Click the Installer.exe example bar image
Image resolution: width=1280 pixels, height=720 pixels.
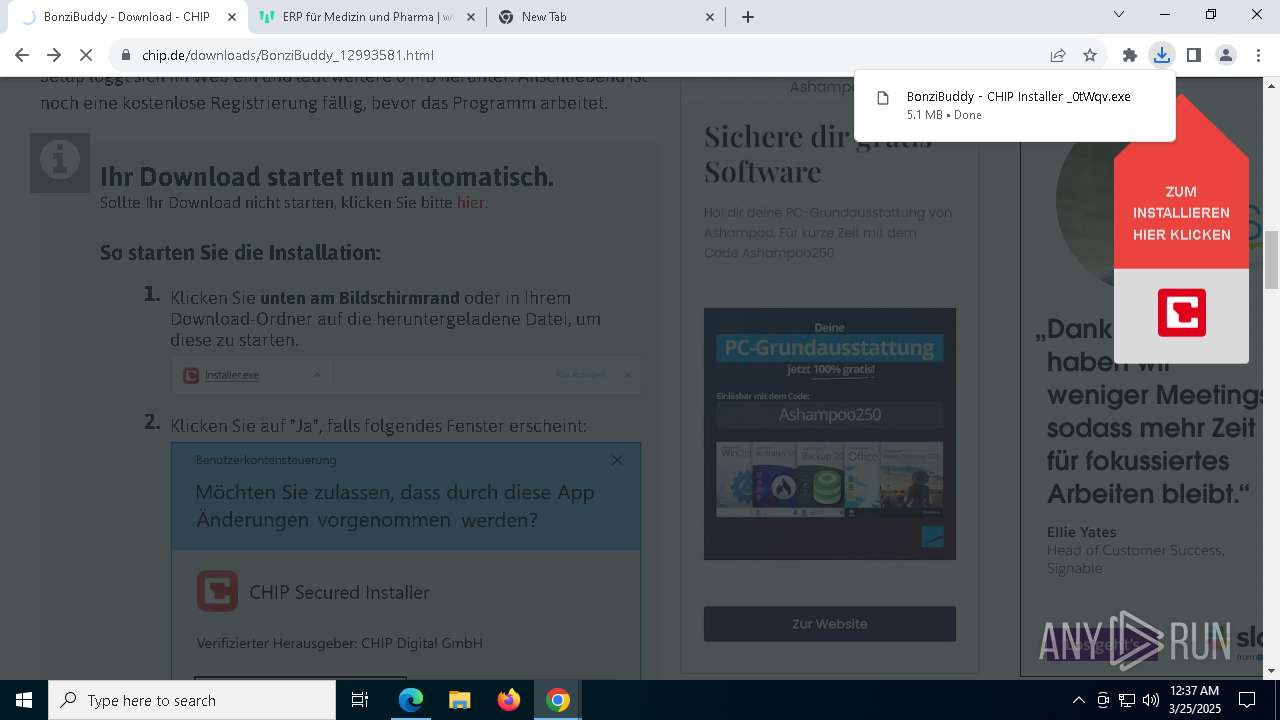point(406,375)
